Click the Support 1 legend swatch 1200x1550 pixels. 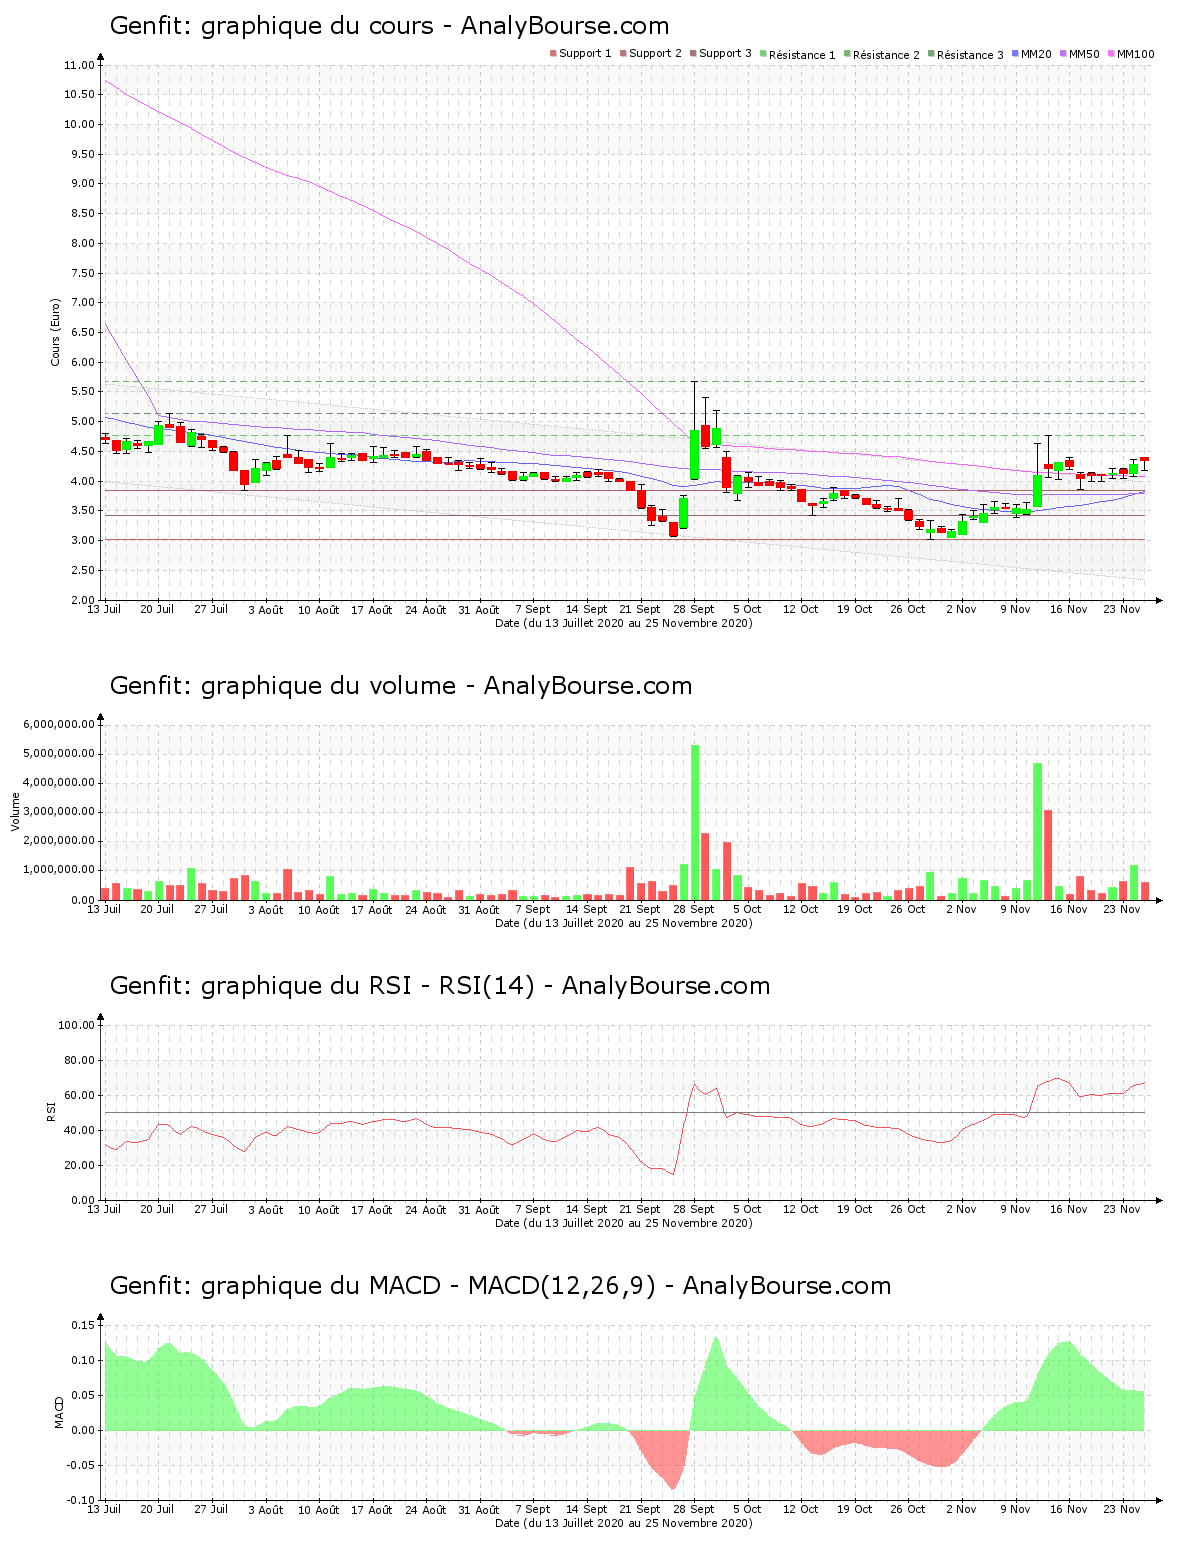pos(553,54)
